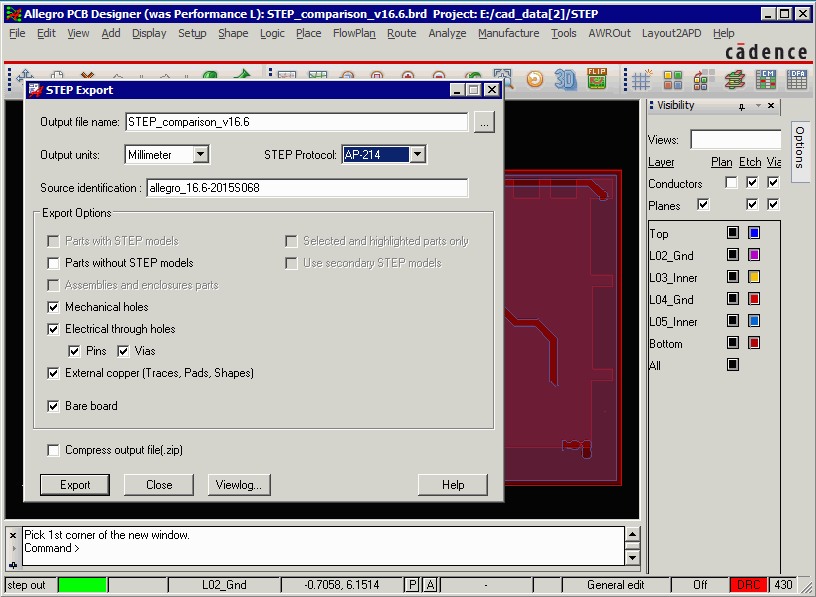The width and height of the screenshot is (816, 597).
Task: Toggle the Pins checkbox
Action: [x=74, y=351]
